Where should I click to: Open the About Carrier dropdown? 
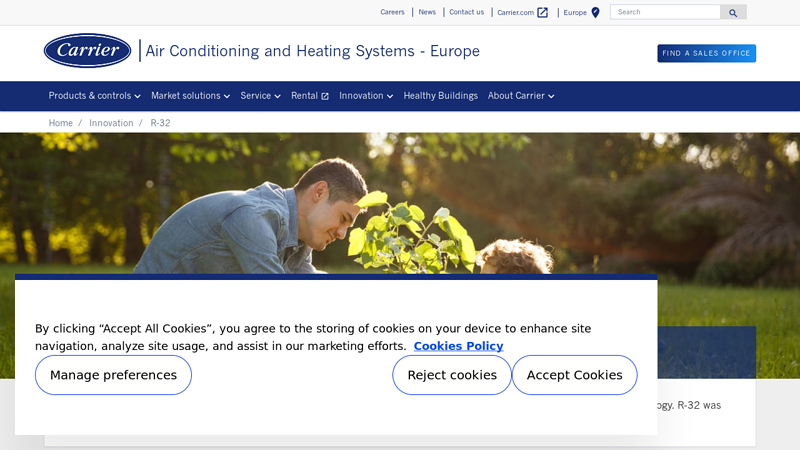tap(520, 96)
